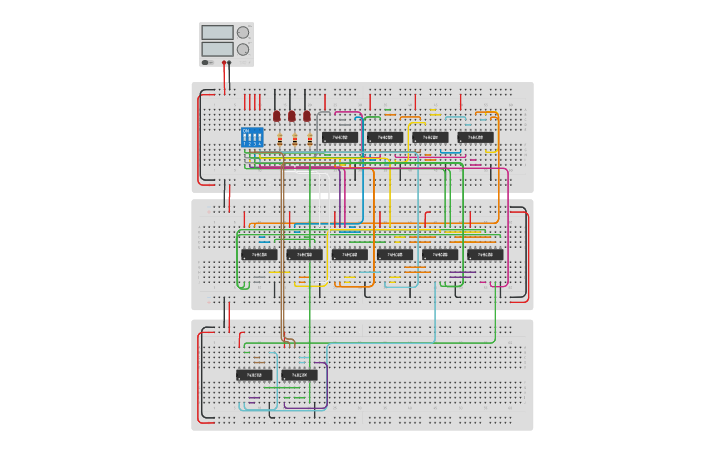Select the rightmost IC chip on middle breadboard

pyautogui.click(x=485, y=254)
